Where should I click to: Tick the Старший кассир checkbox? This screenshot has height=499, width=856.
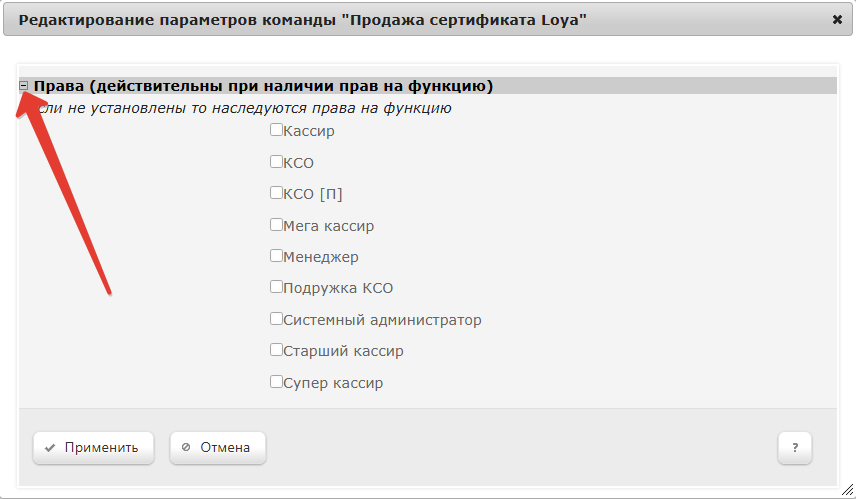[x=276, y=350]
